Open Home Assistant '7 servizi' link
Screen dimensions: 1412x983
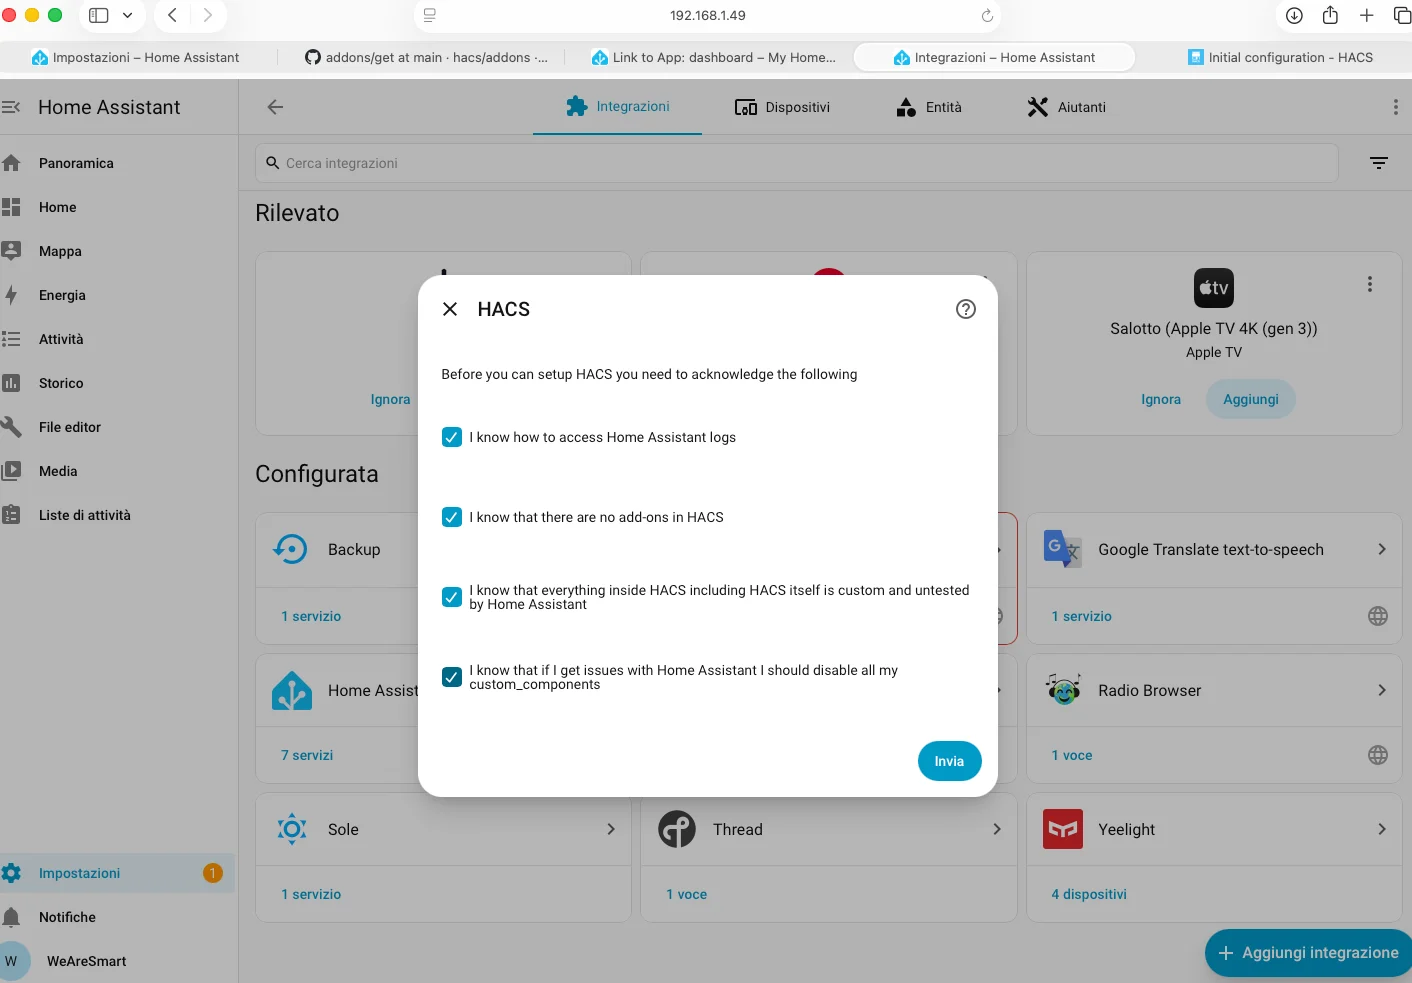point(307,755)
